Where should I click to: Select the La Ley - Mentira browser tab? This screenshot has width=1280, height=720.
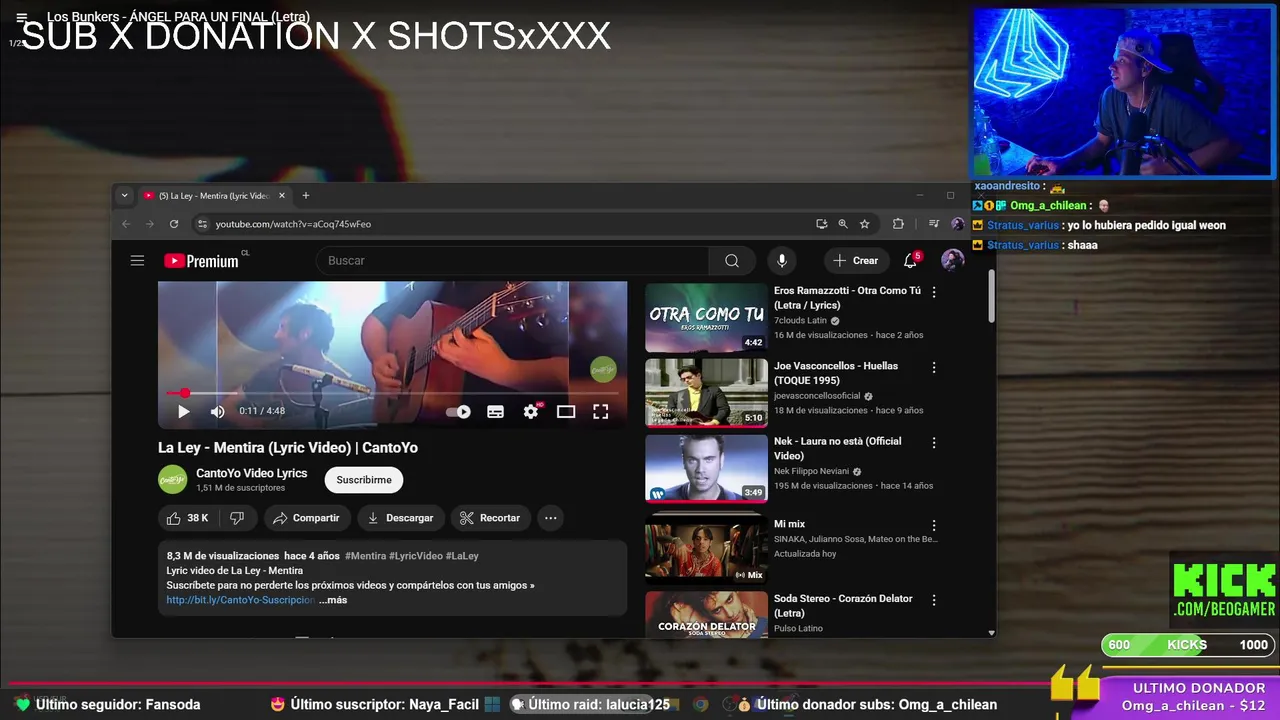pos(214,196)
